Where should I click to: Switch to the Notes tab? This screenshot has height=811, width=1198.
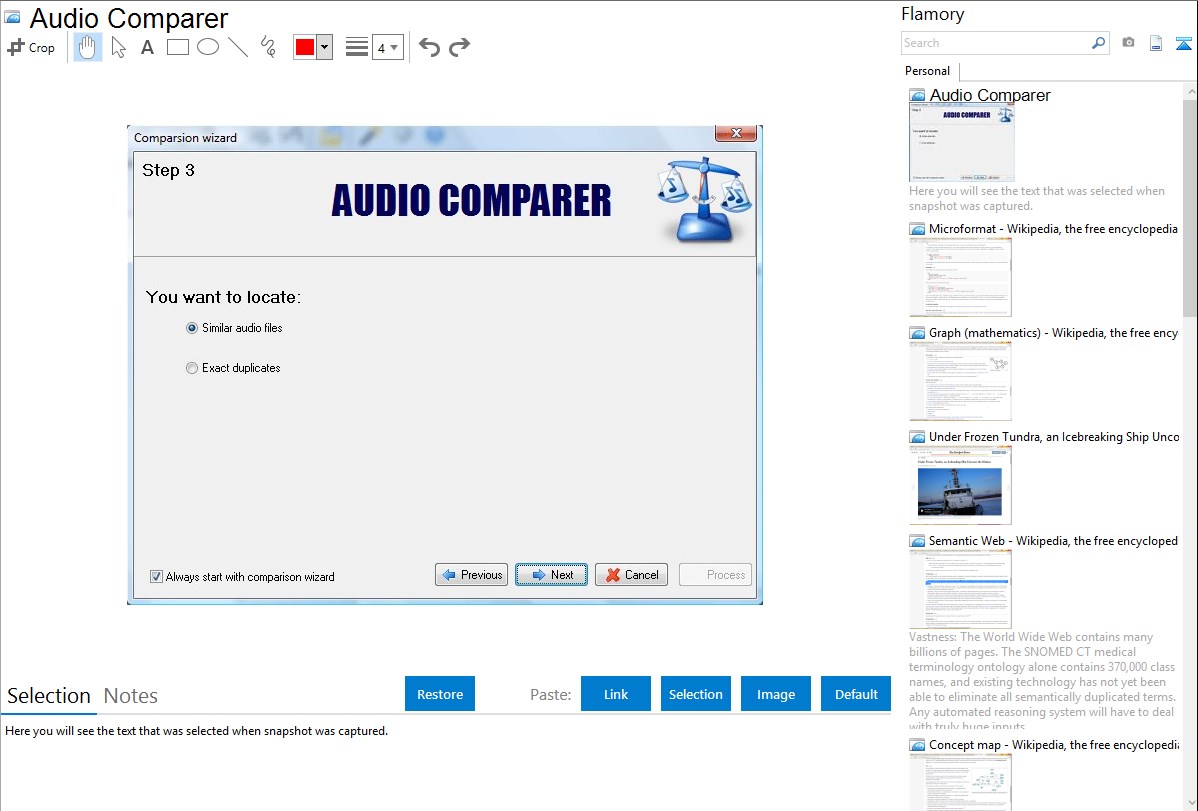tap(131, 696)
